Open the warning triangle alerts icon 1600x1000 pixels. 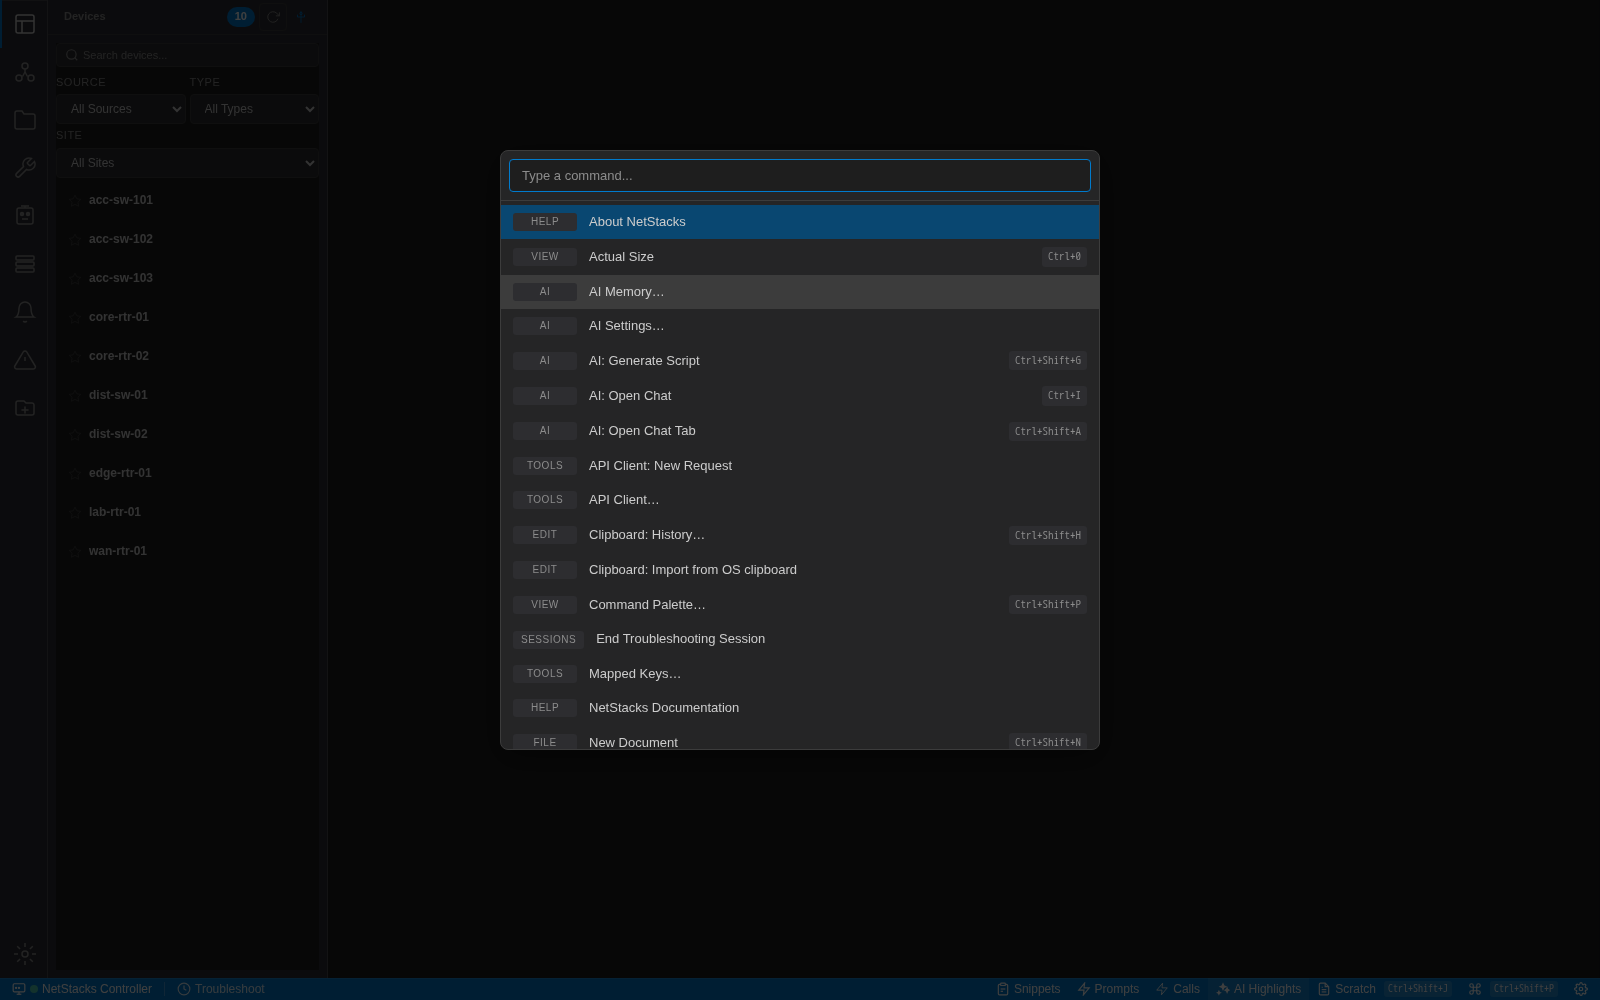coord(25,360)
